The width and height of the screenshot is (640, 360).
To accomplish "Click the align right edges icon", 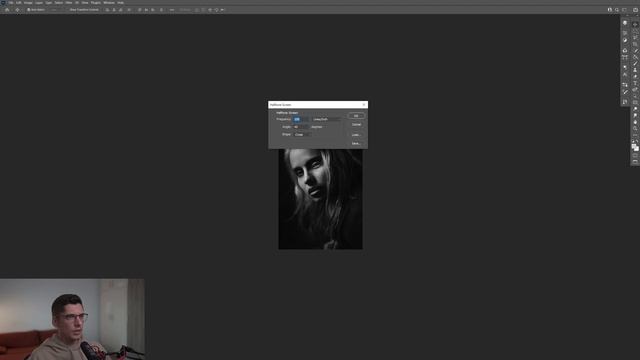I will (x=121, y=9).
